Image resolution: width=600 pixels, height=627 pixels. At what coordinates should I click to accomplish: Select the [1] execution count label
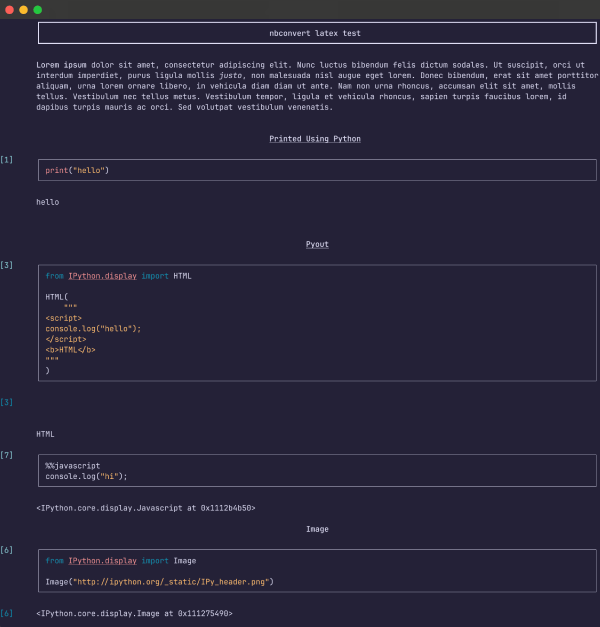(x=6, y=160)
